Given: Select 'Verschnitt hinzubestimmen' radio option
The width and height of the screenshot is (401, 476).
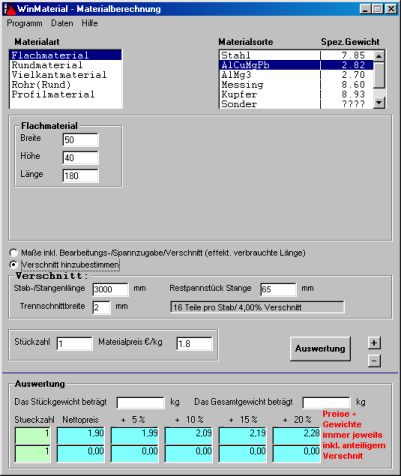Looking at the screenshot, I should pyautogui.click(x=13, y=265).
